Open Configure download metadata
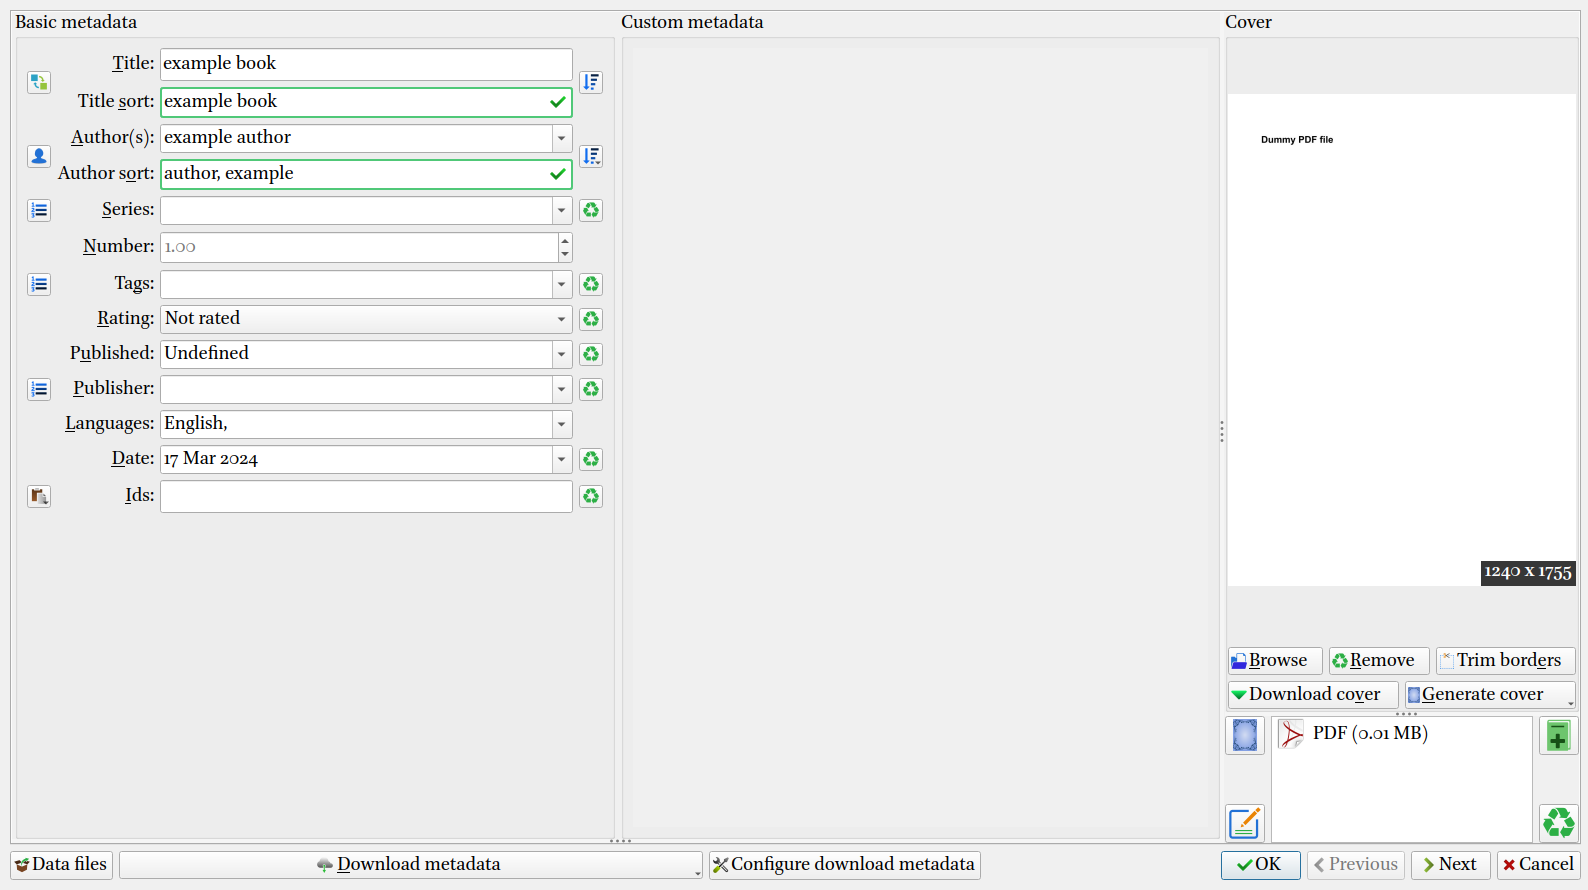This screenshot has width=1588, height=890. tap(845, 865)
